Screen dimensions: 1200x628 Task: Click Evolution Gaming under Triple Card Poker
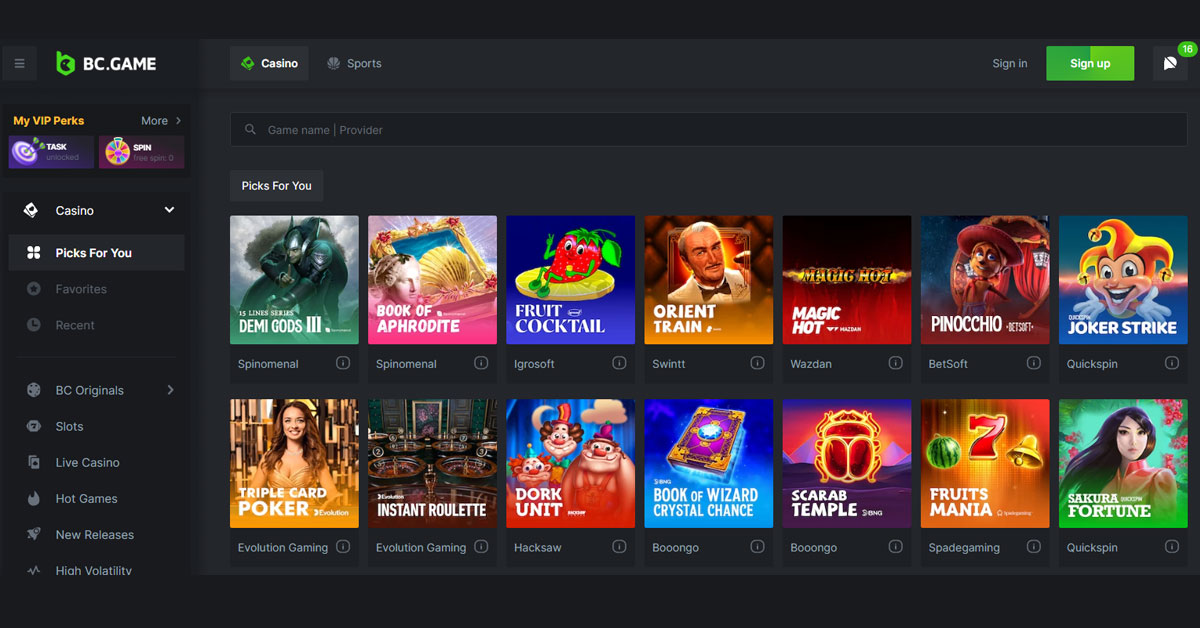283,548
